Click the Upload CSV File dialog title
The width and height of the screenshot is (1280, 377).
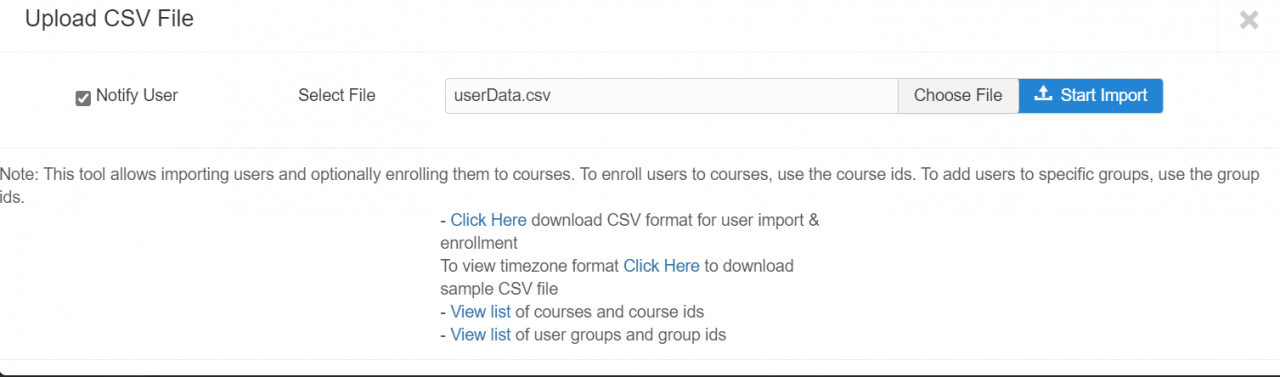click(x=109, y=19)
